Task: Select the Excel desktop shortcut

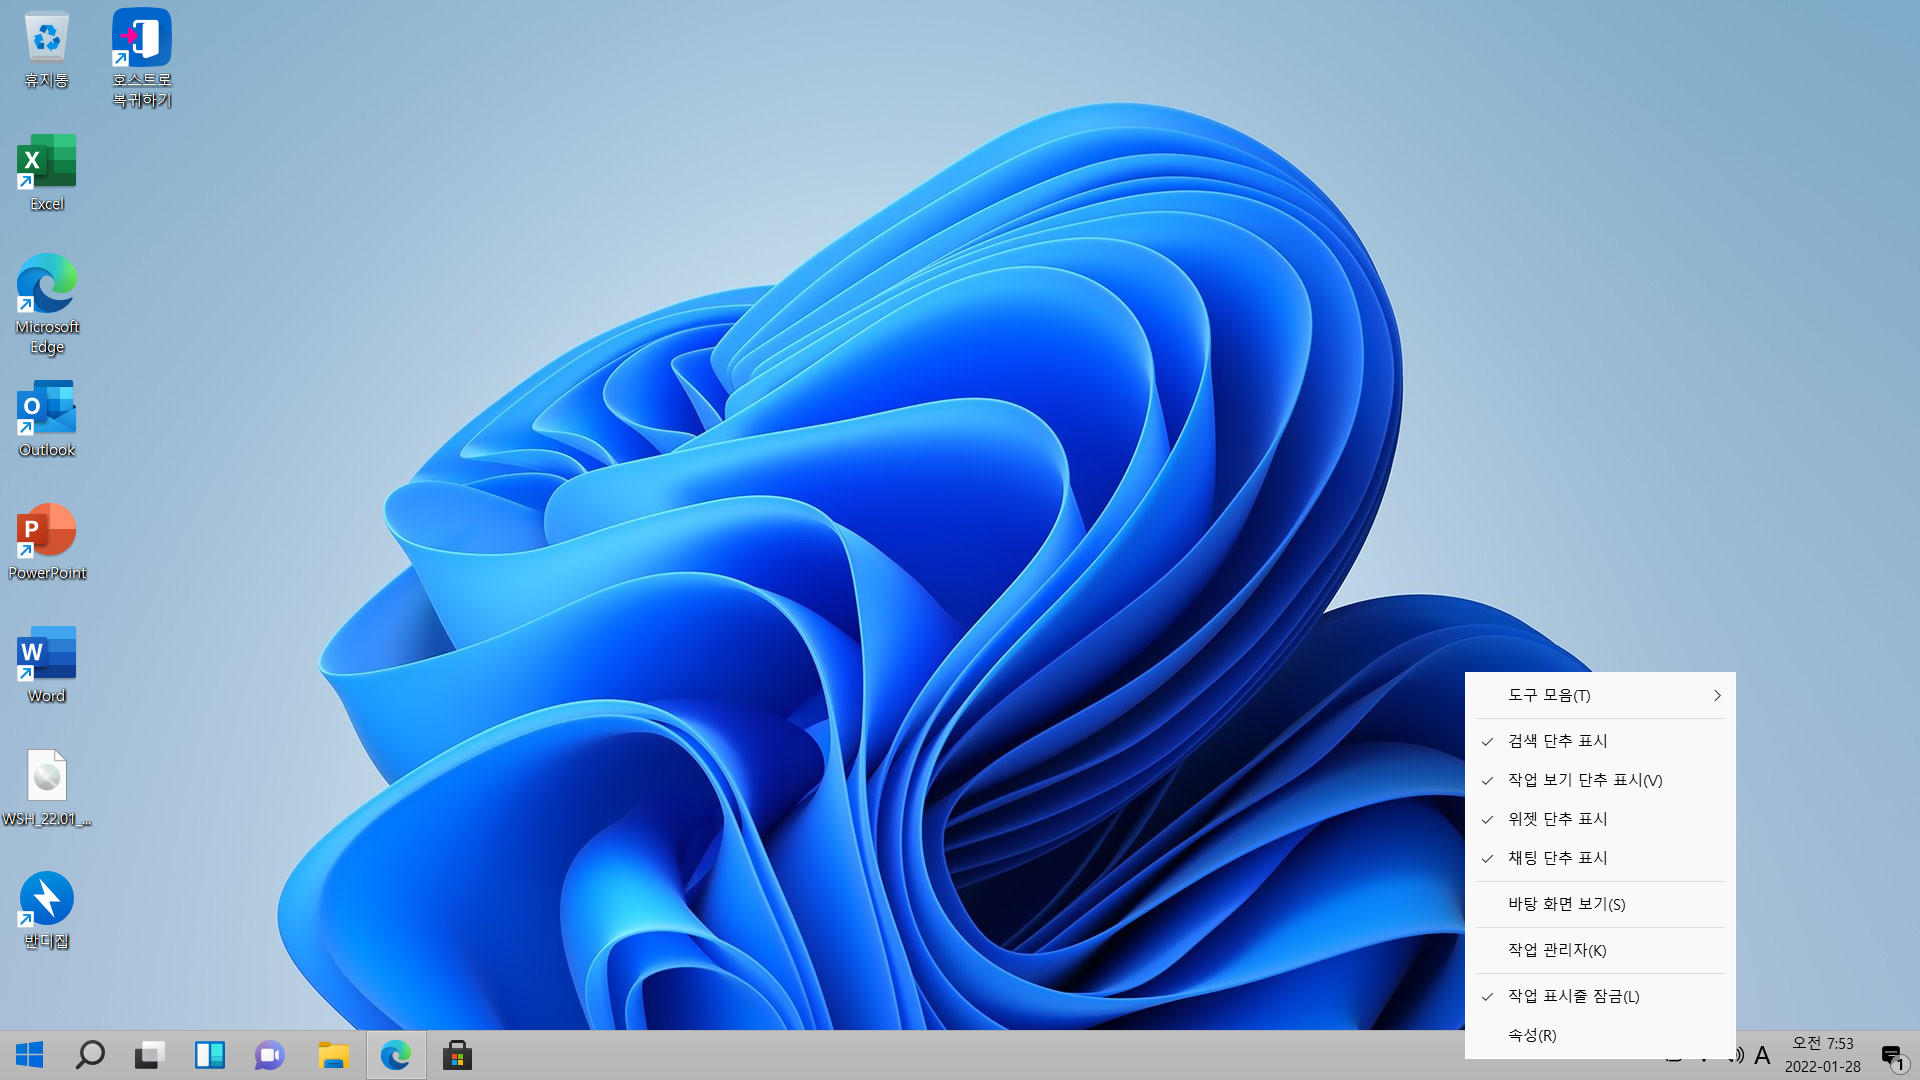Action: (46, 173)
